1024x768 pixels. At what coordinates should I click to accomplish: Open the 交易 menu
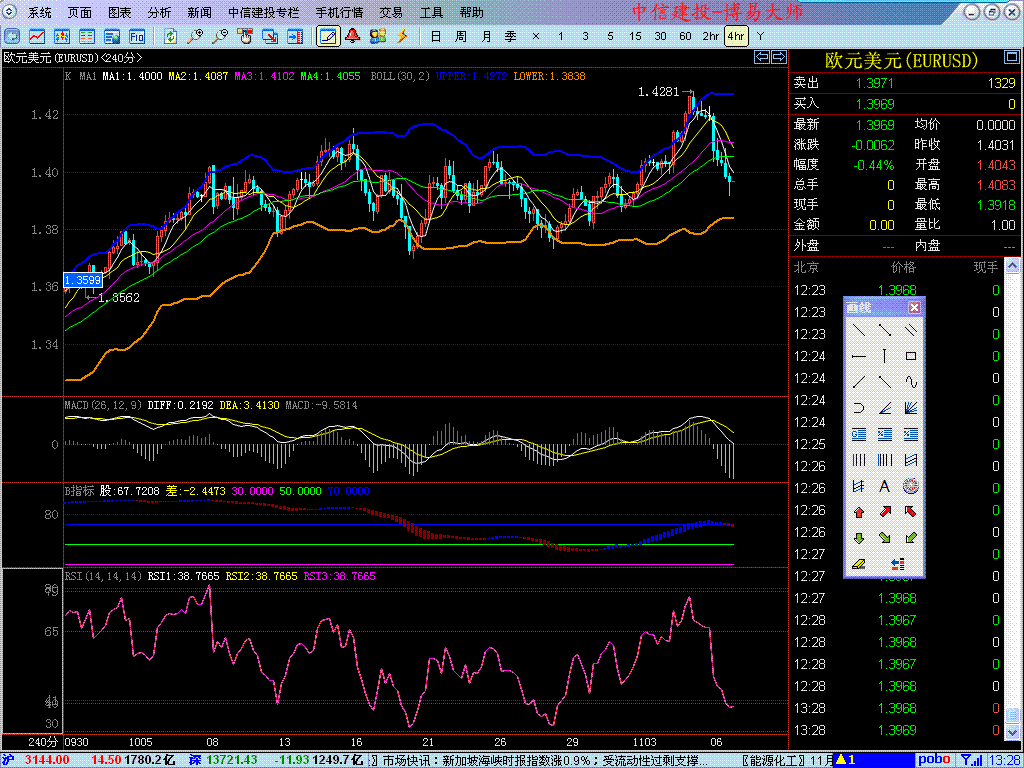[391, 13]
